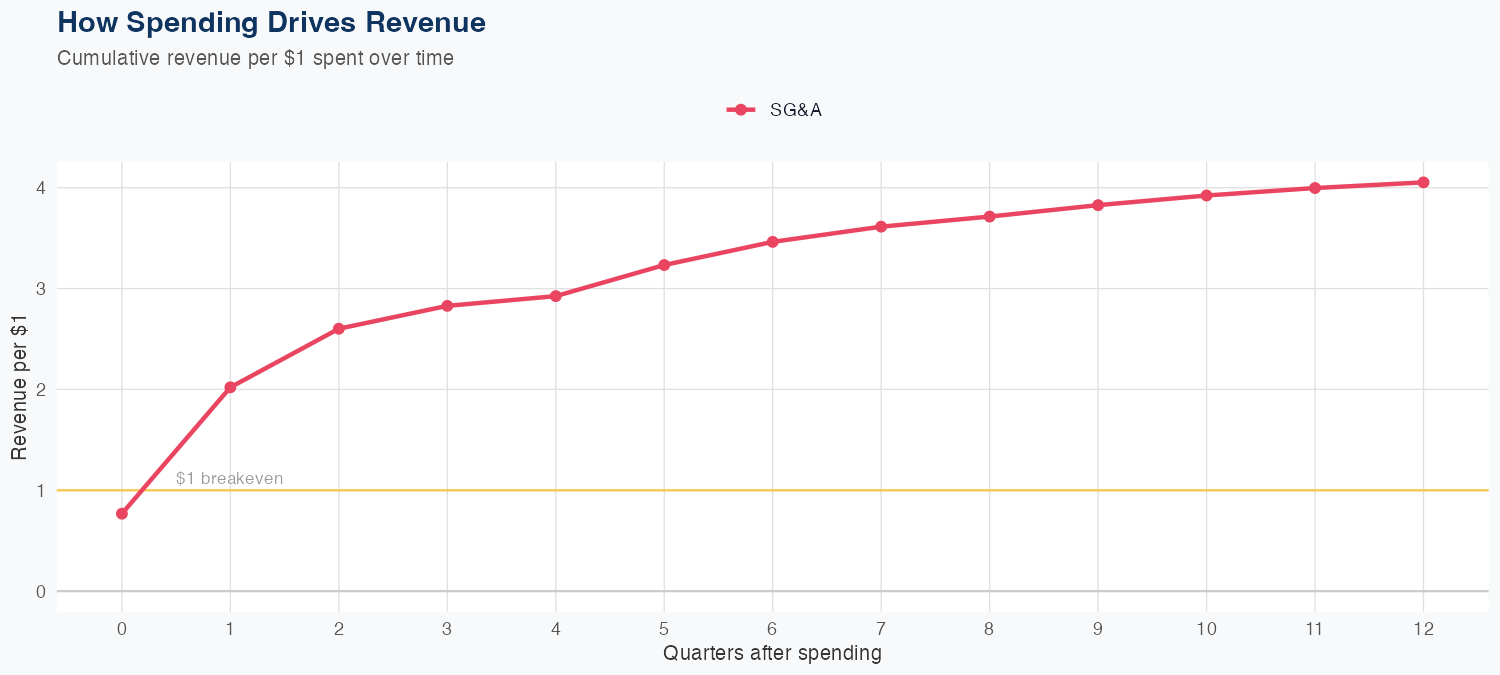Click the "Revenue per $1" axis title
Viewport: 1500px width, 675px height.
tap(19, 389)
